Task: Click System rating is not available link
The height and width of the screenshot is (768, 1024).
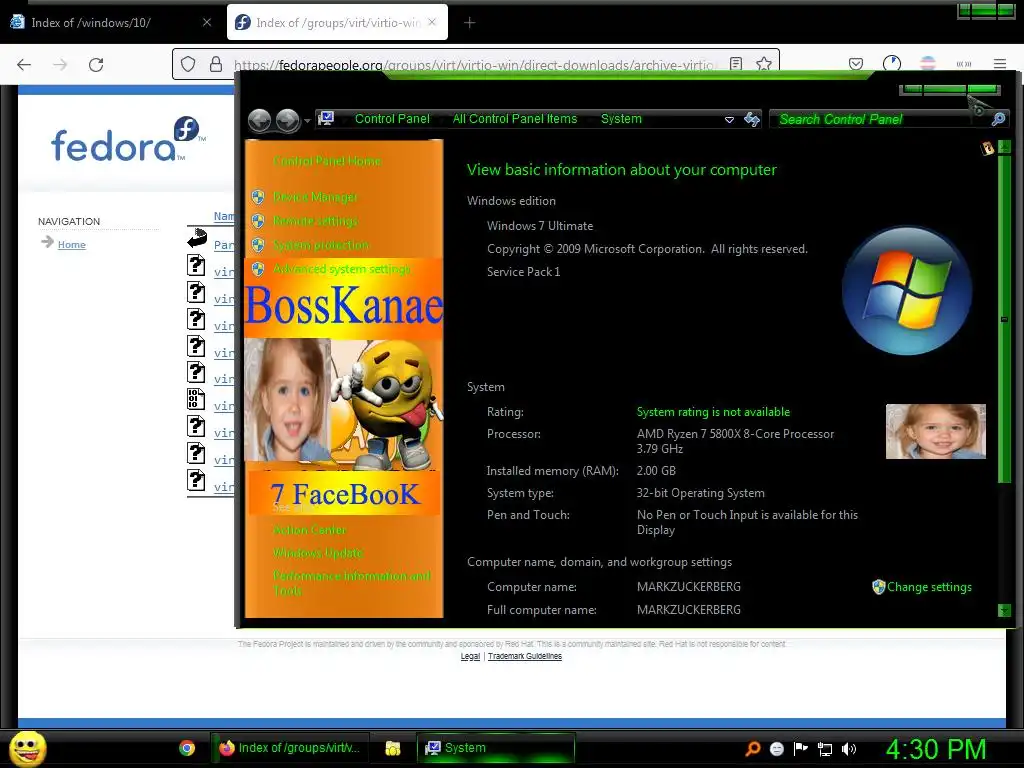Action: point(713,411)
